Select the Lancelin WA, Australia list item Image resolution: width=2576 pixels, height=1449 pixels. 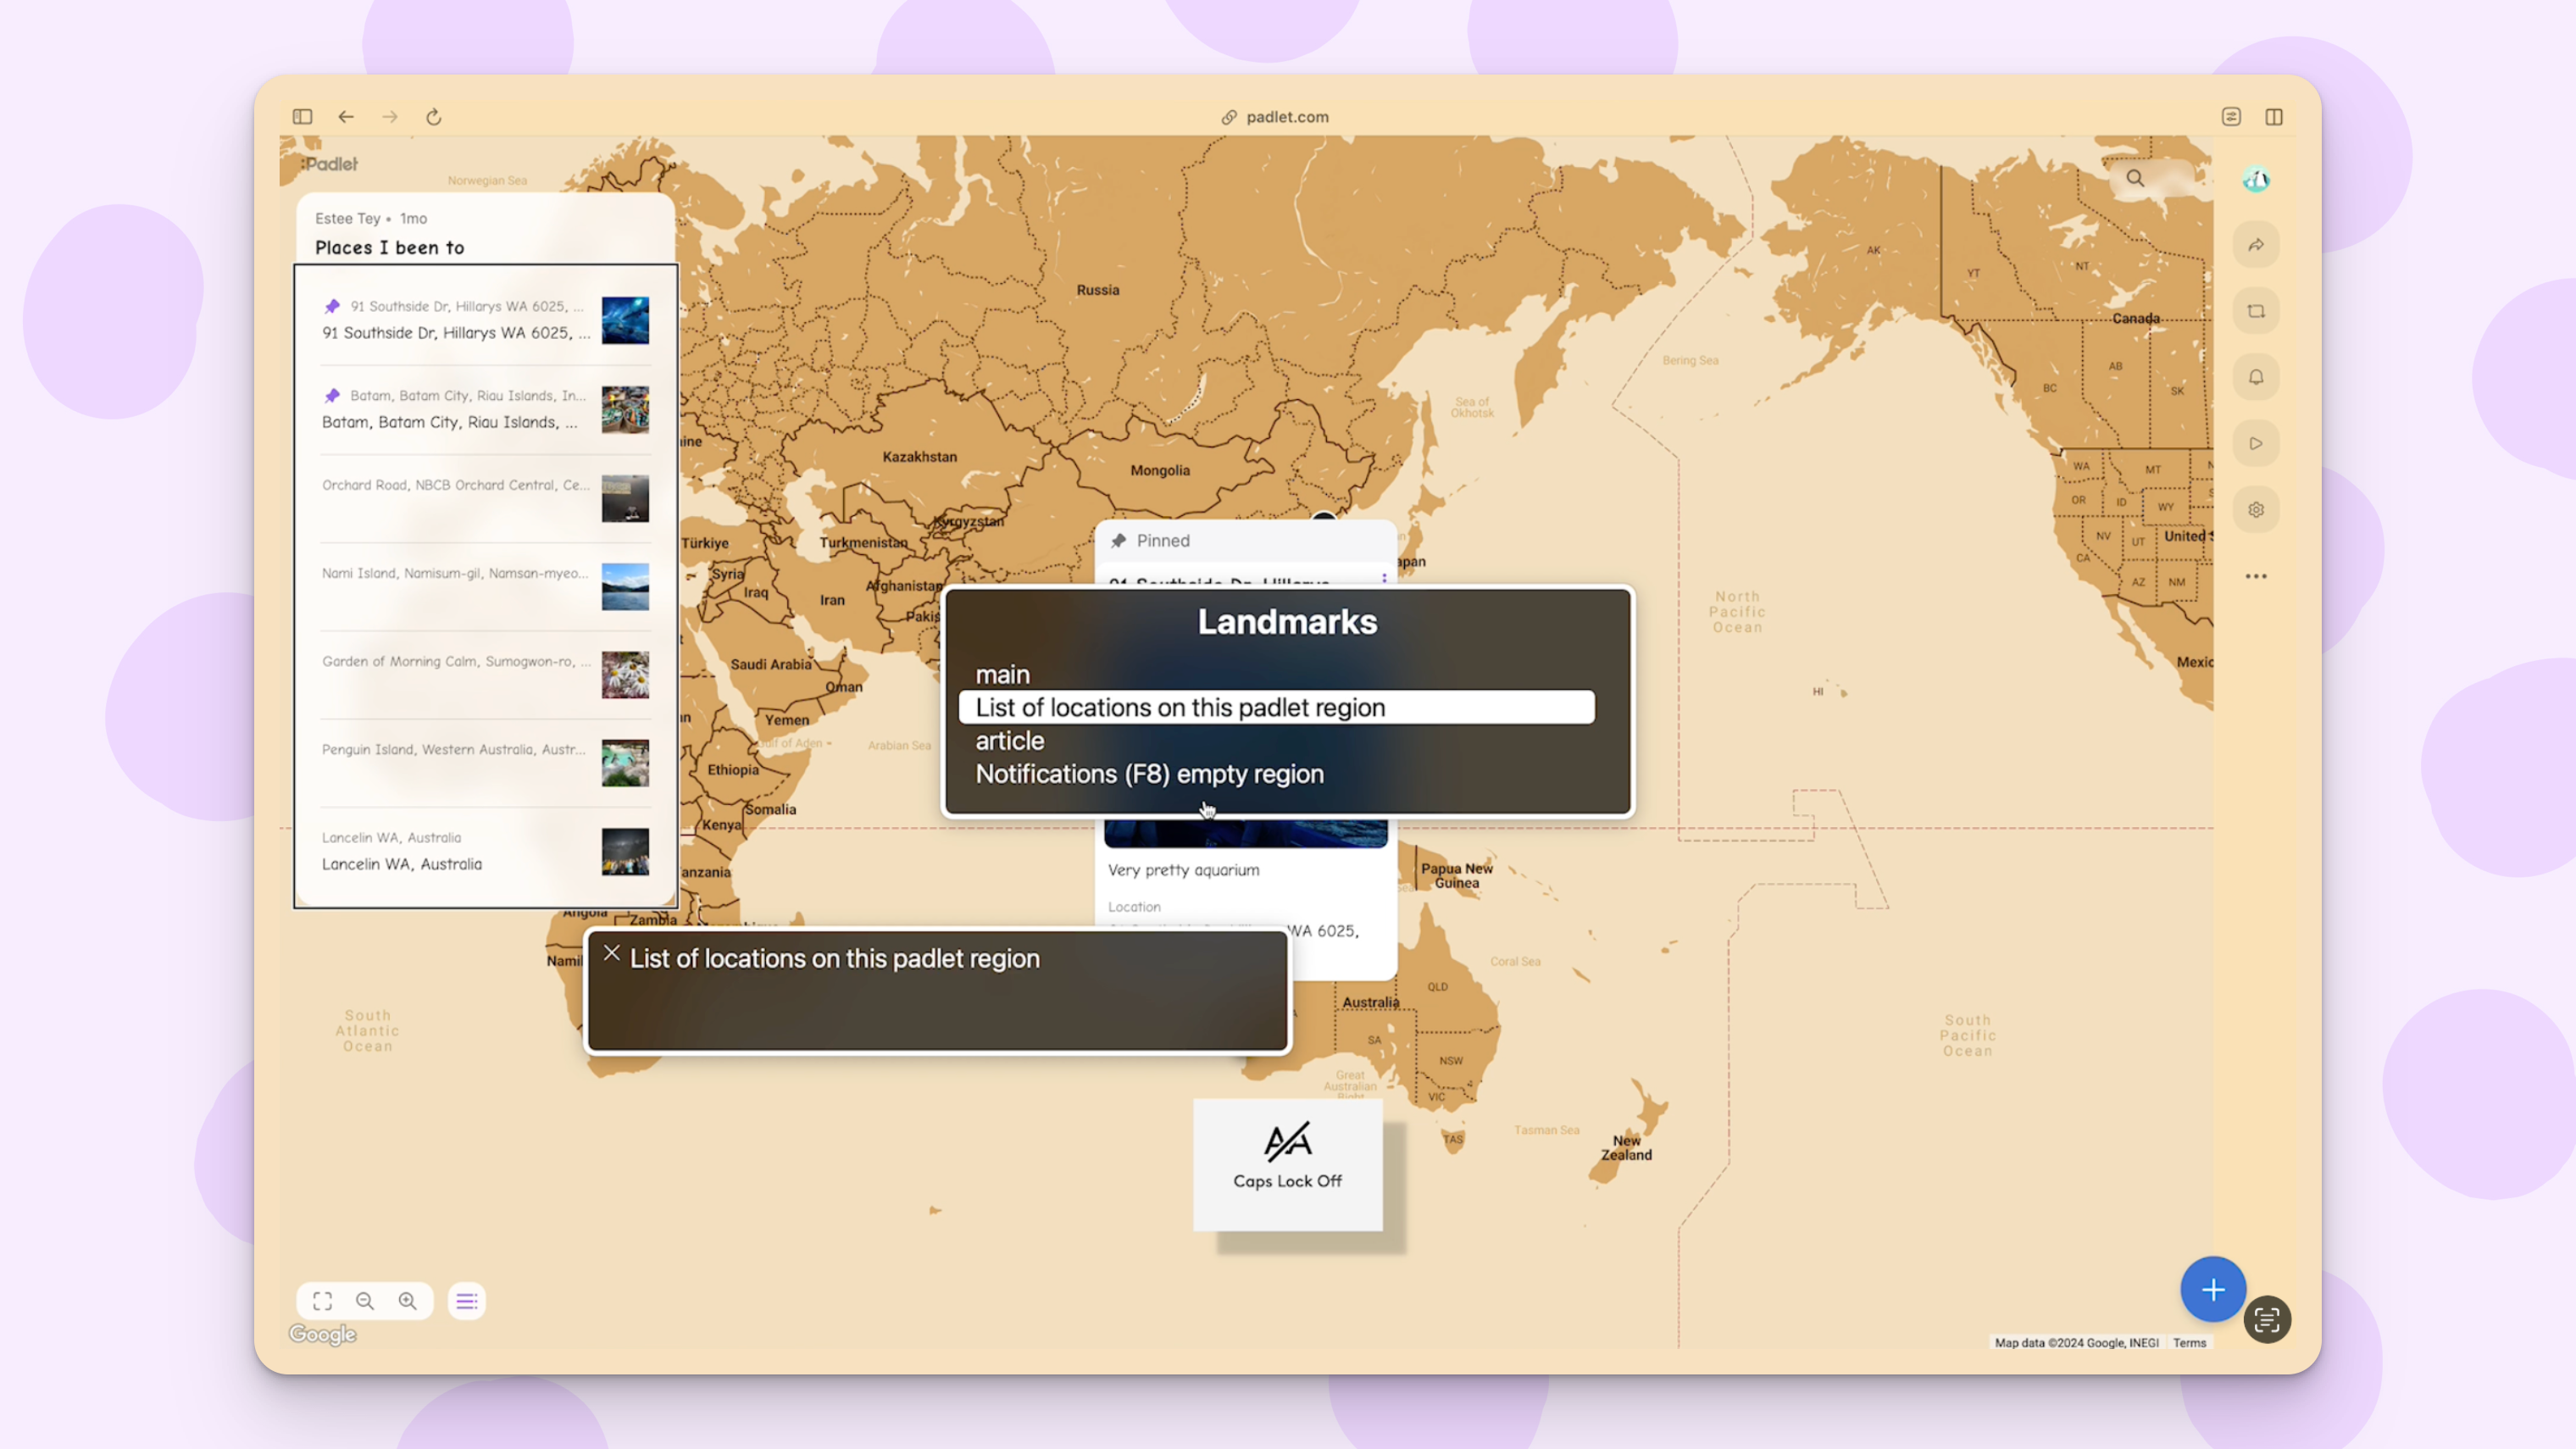pyautogui.click(x=485, y=851)
